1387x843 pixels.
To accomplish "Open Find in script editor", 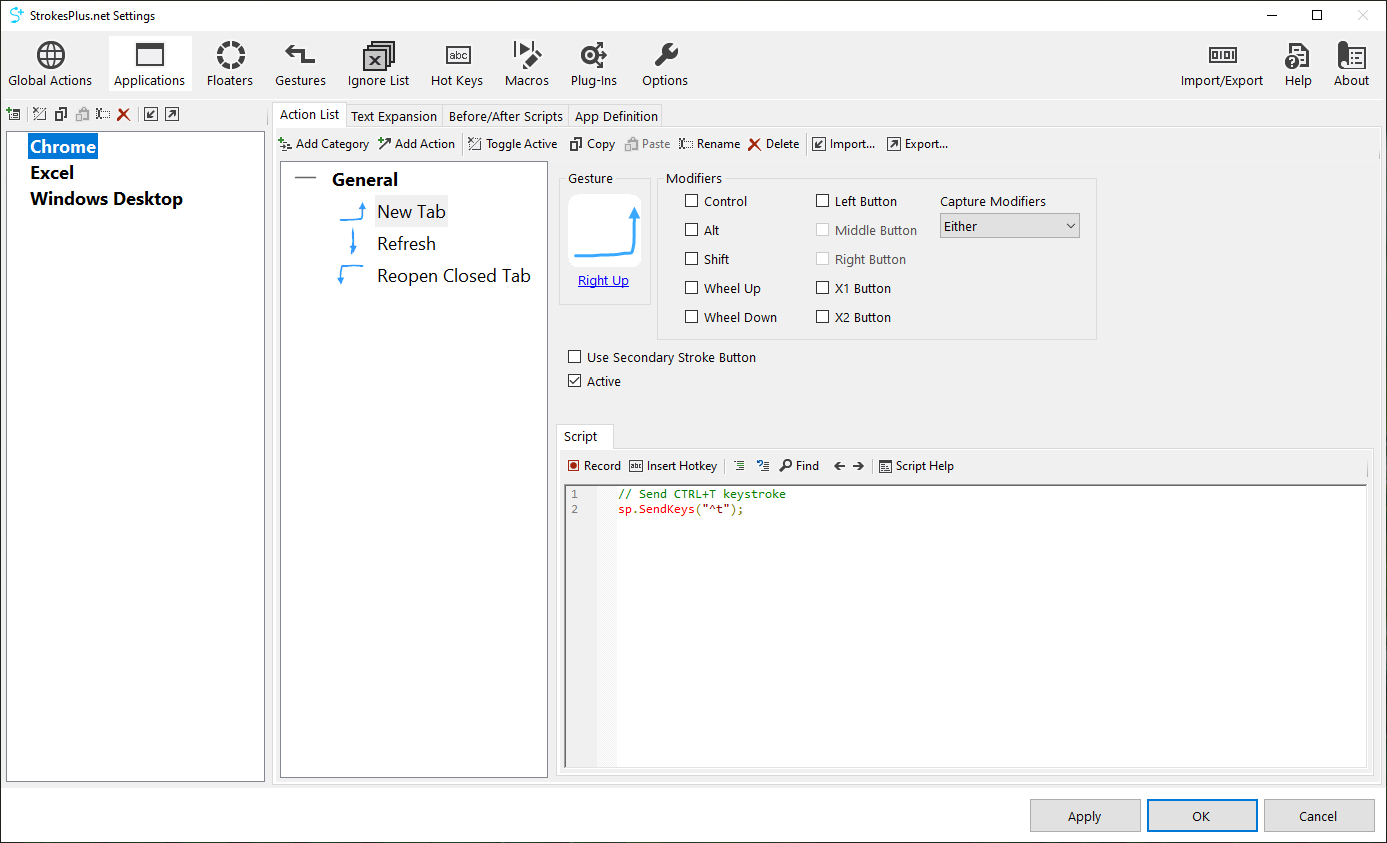I will click(x=800, y=466).
